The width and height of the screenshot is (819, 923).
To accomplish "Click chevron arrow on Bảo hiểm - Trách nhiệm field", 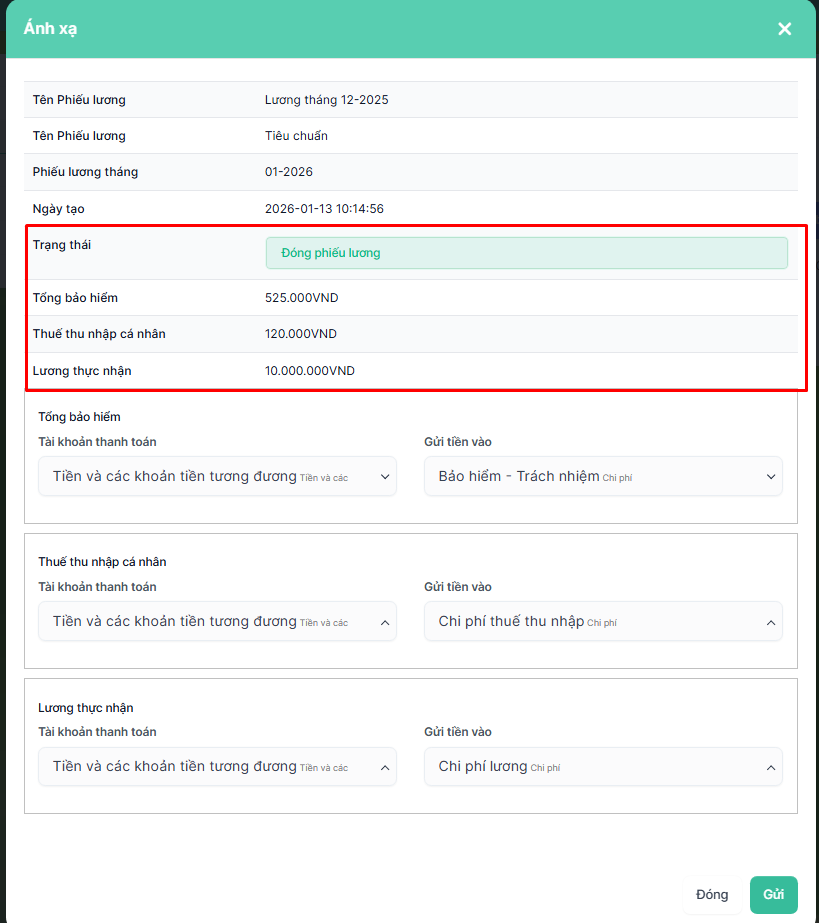I will pos(771,477).
